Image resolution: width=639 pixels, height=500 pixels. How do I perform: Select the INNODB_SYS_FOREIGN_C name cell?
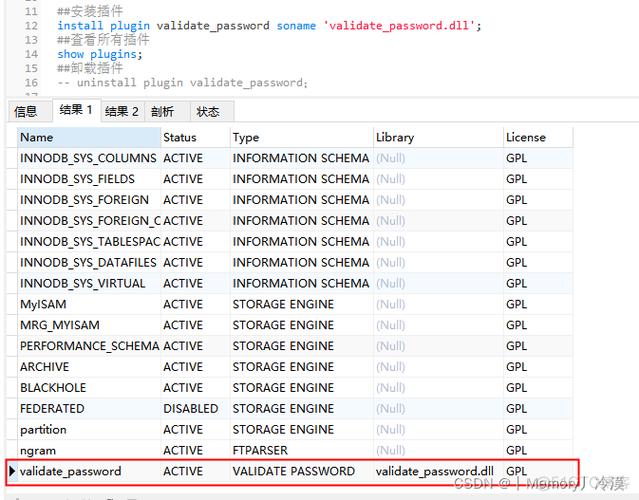pos(89,221)
